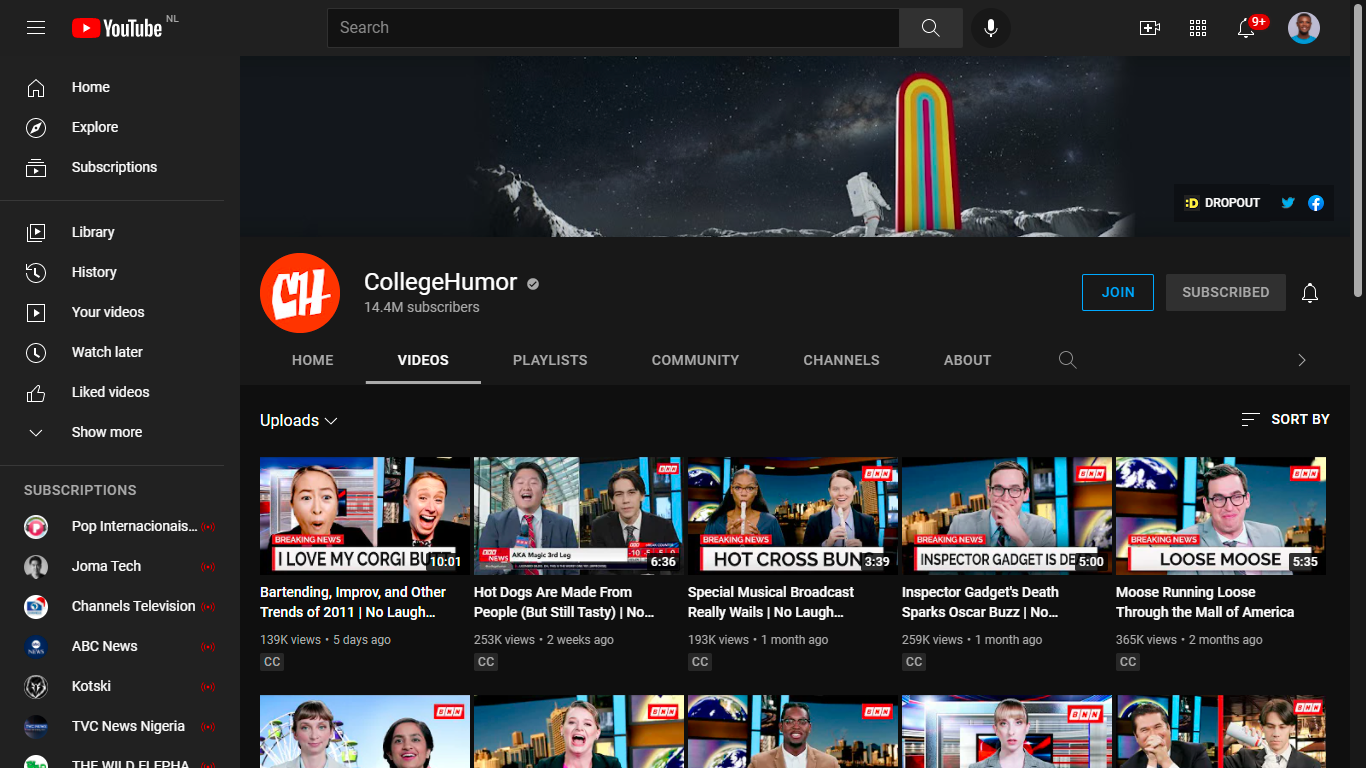Open the About tab
Viewport: 1366px width, 768px height.
pos(968,360)
